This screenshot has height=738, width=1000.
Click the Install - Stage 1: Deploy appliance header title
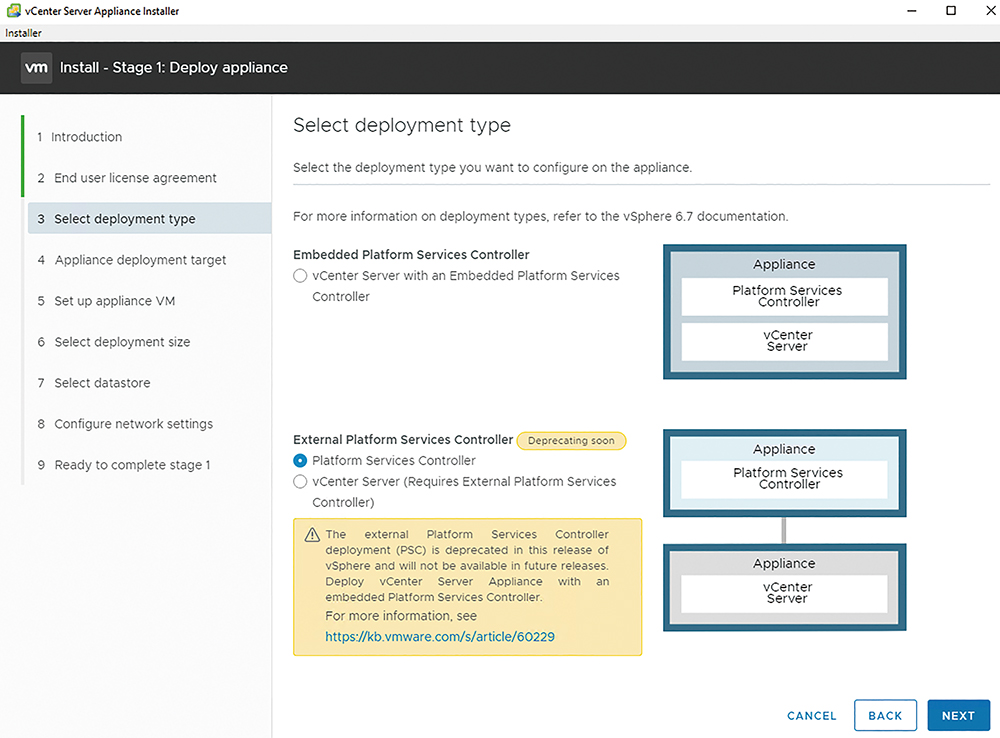click(x=173, y=68)
